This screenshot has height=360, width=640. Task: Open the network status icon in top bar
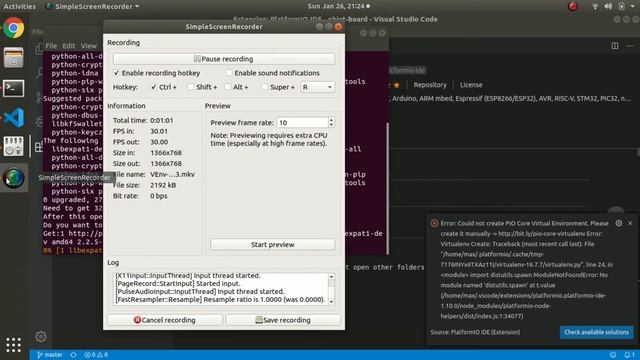coord(595,6)
